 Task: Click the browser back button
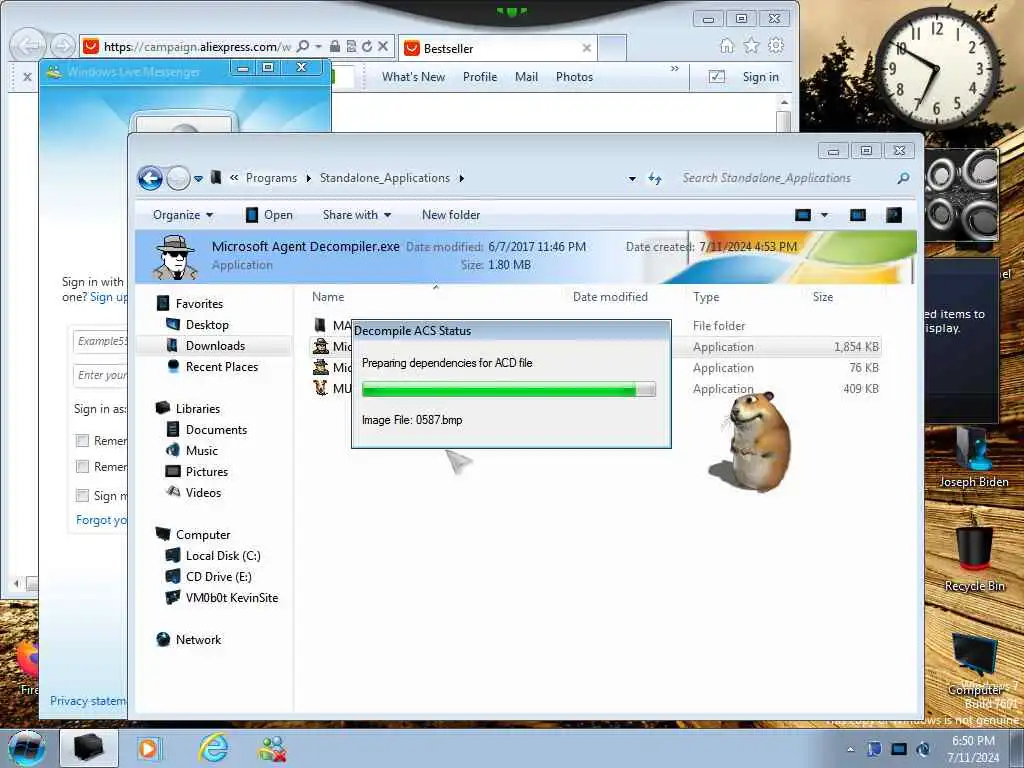(x=27, y=46)
